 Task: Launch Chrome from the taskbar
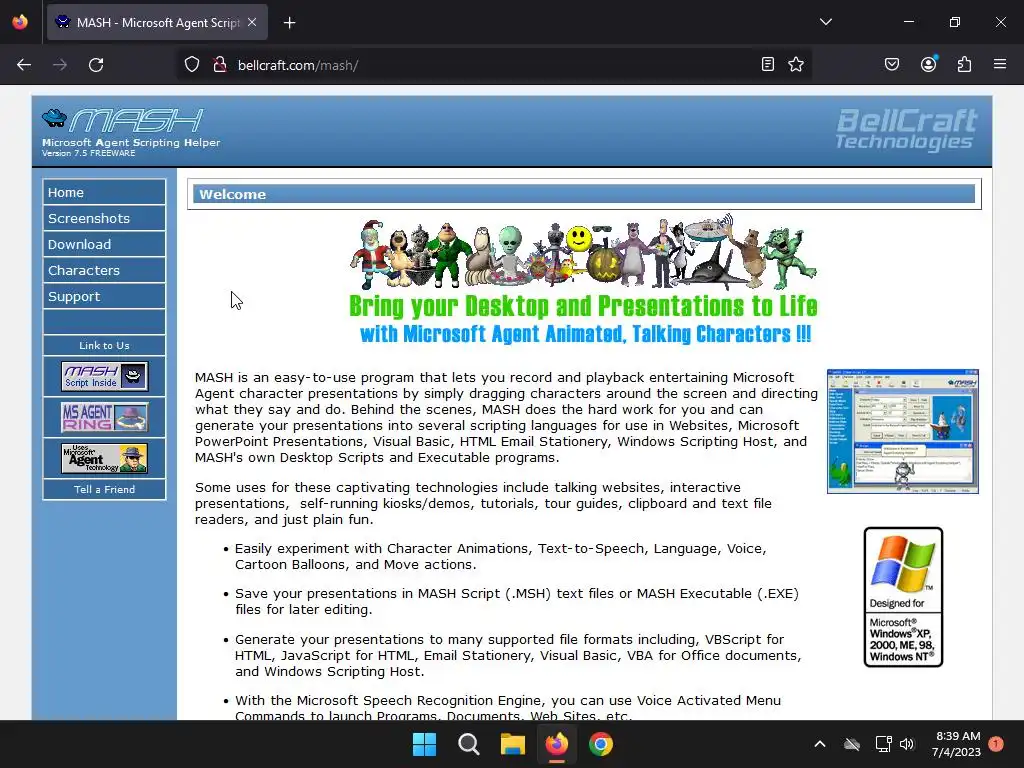[601, 744]
